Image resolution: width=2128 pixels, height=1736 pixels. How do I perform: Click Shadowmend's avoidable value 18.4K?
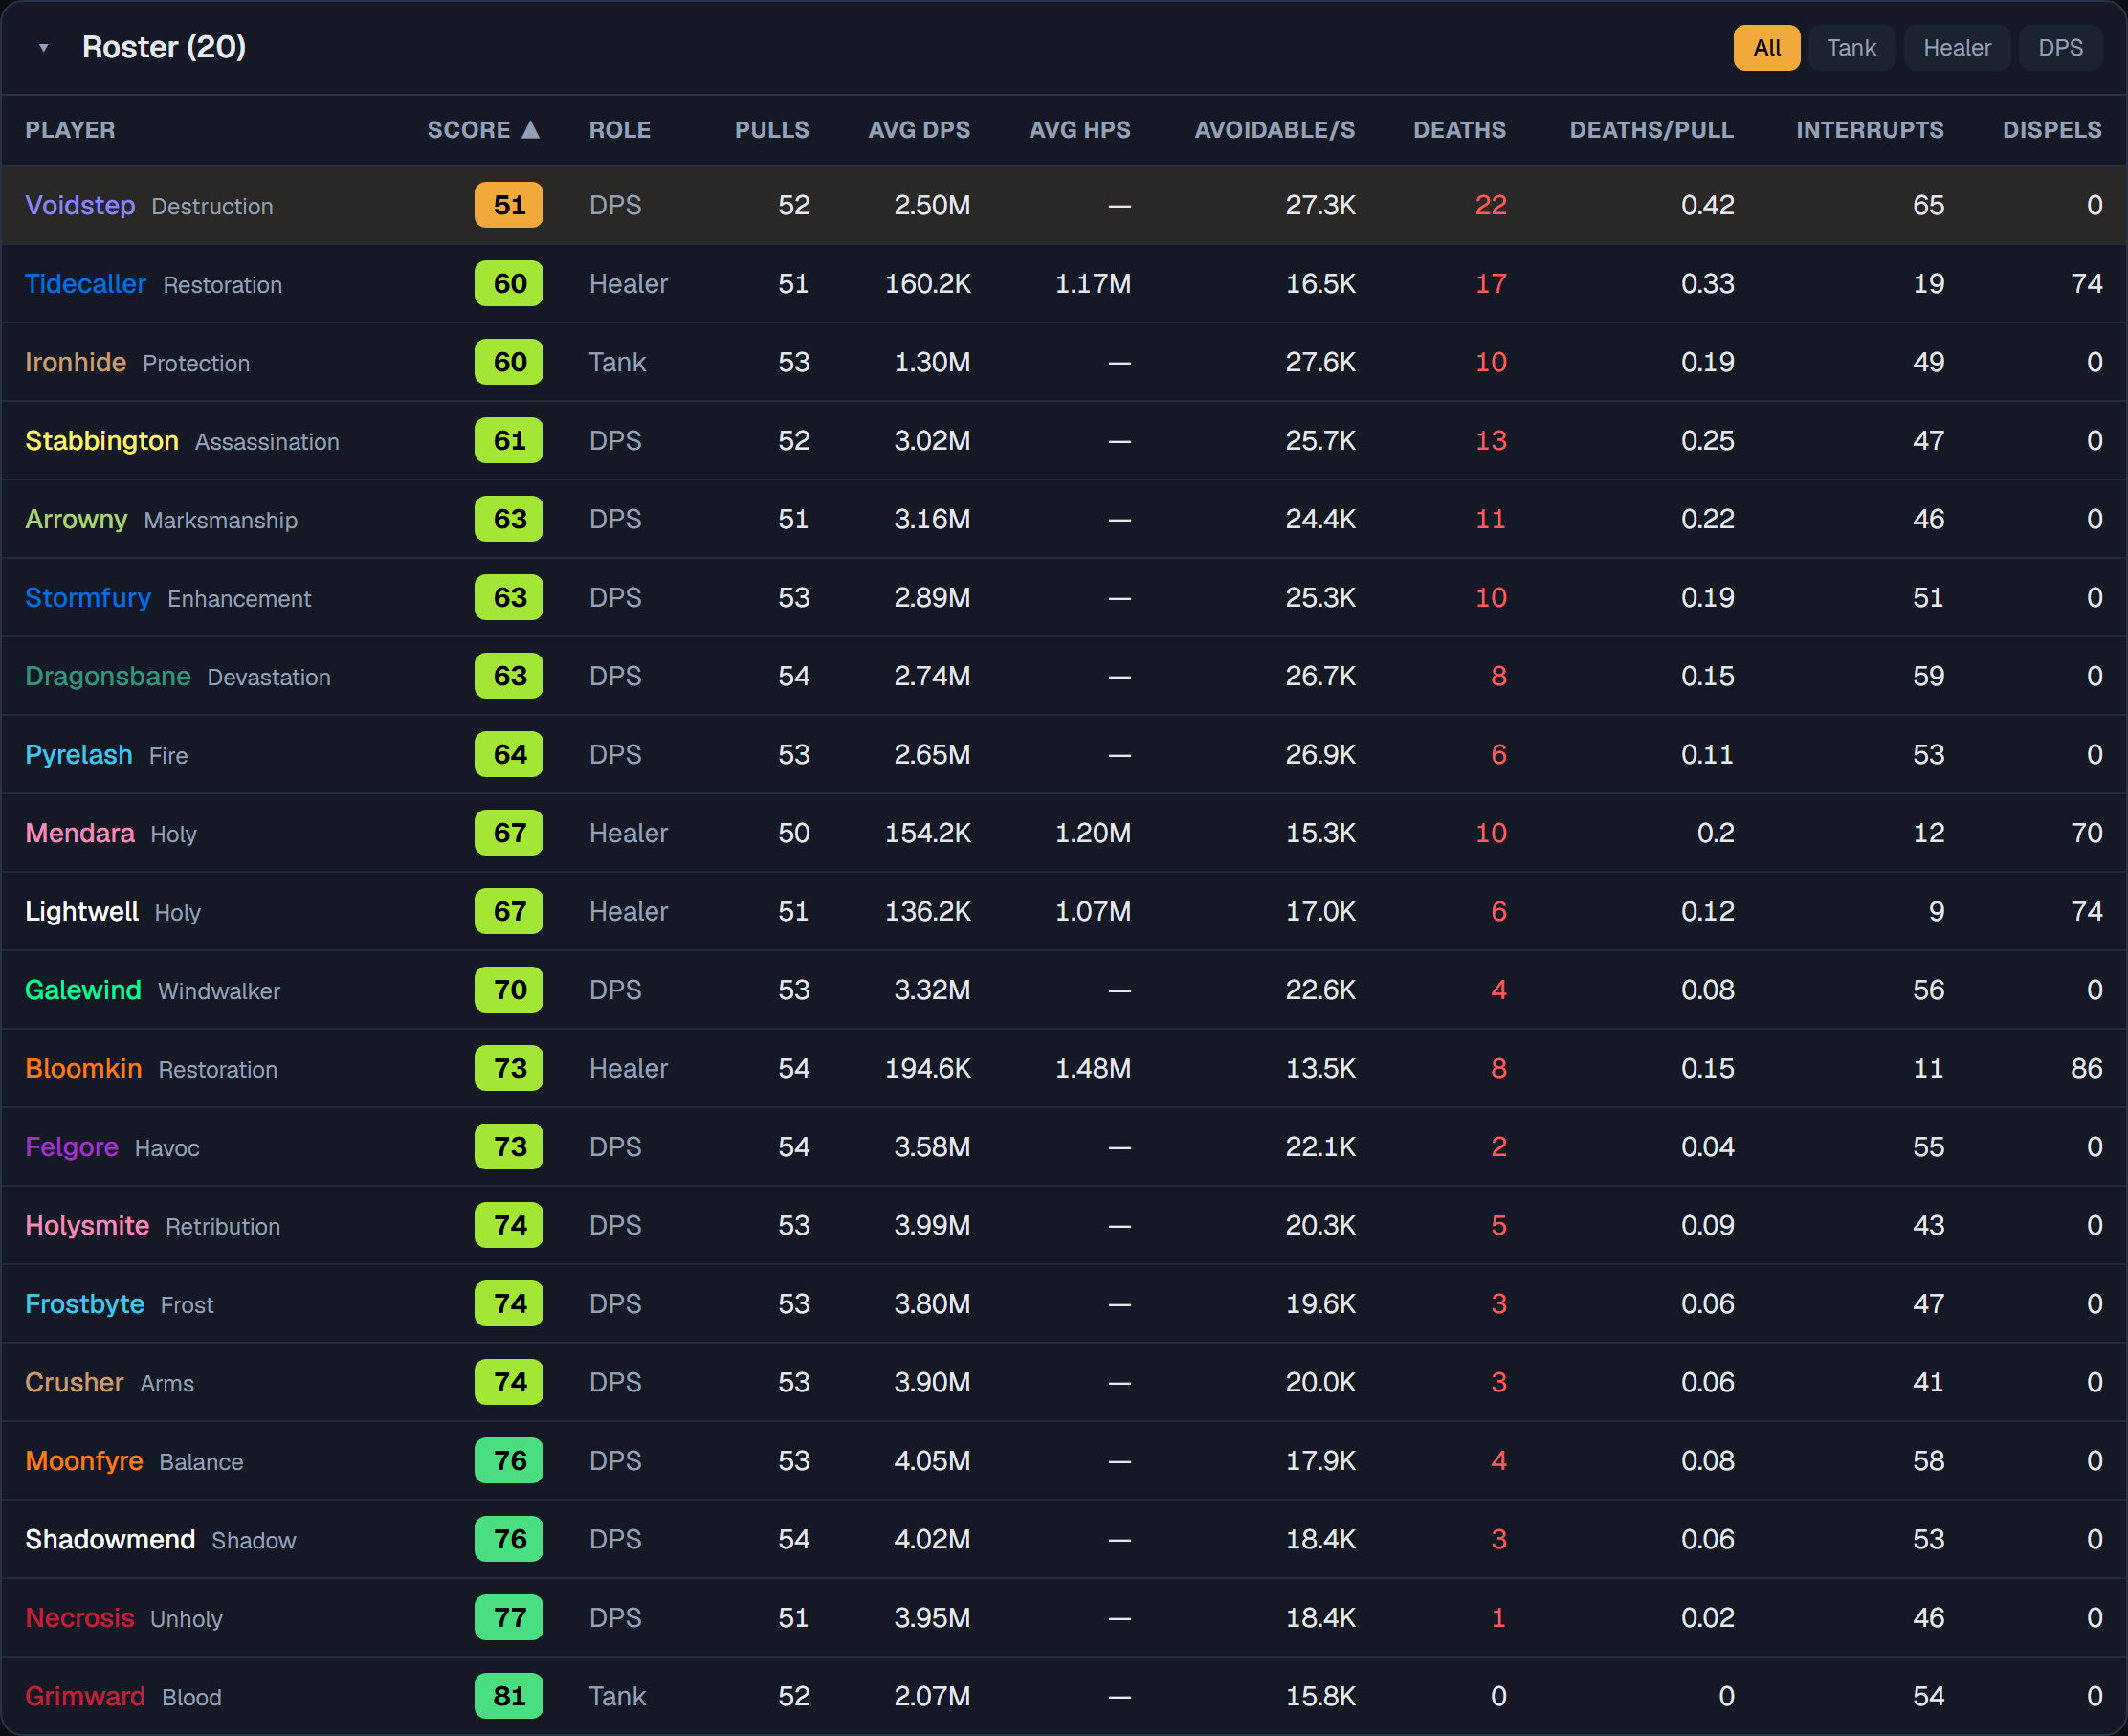click(x=1320, y=1540)
